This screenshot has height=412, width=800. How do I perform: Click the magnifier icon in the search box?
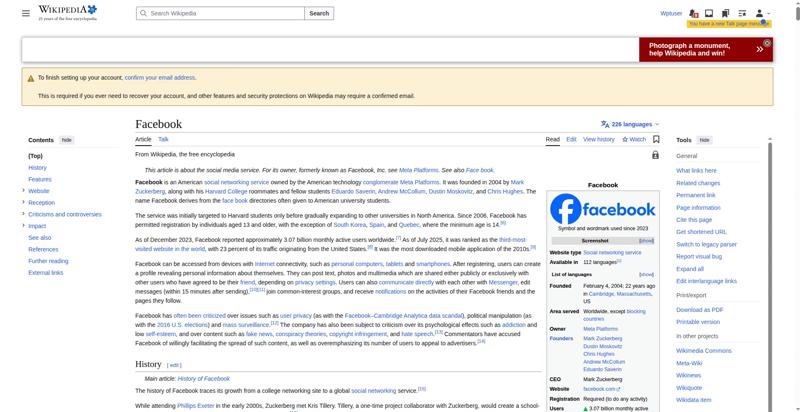[x=143, y=13]
